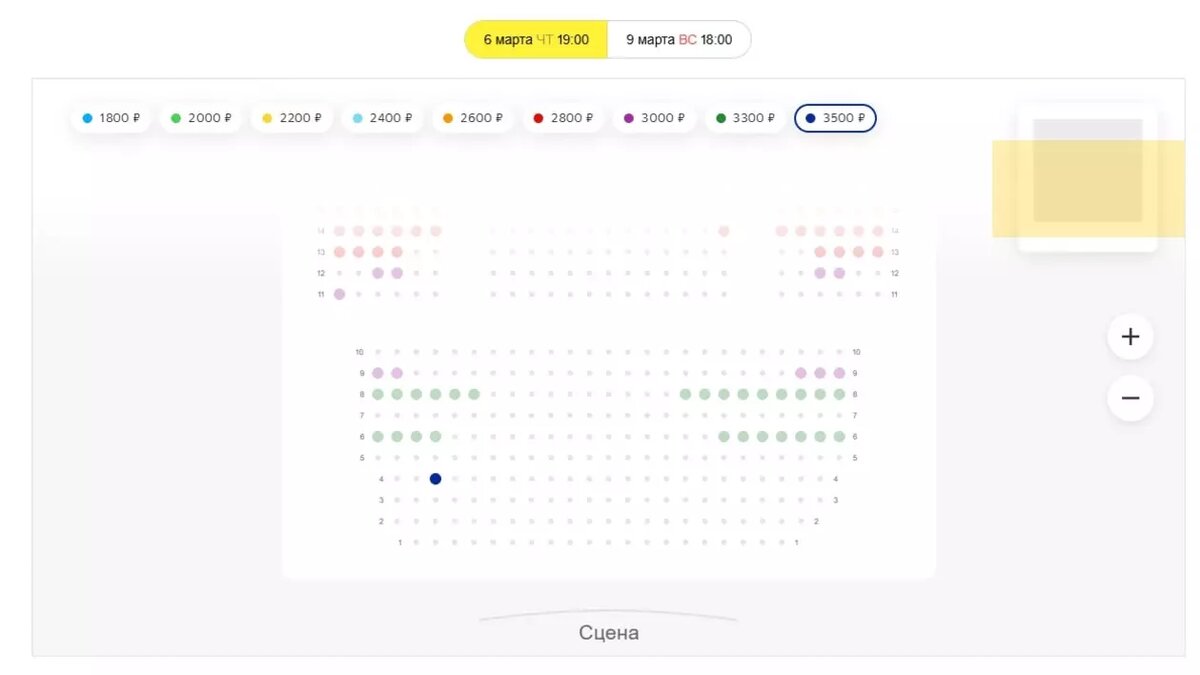Choose the first green seat in row 8
The image size is (1200, 675).
(378, 394)
